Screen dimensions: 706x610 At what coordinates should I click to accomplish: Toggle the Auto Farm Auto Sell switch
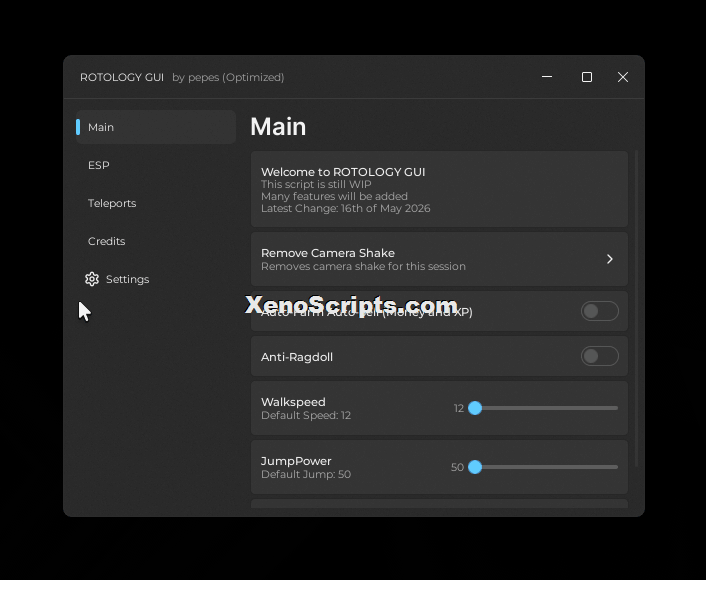[599, 311]
